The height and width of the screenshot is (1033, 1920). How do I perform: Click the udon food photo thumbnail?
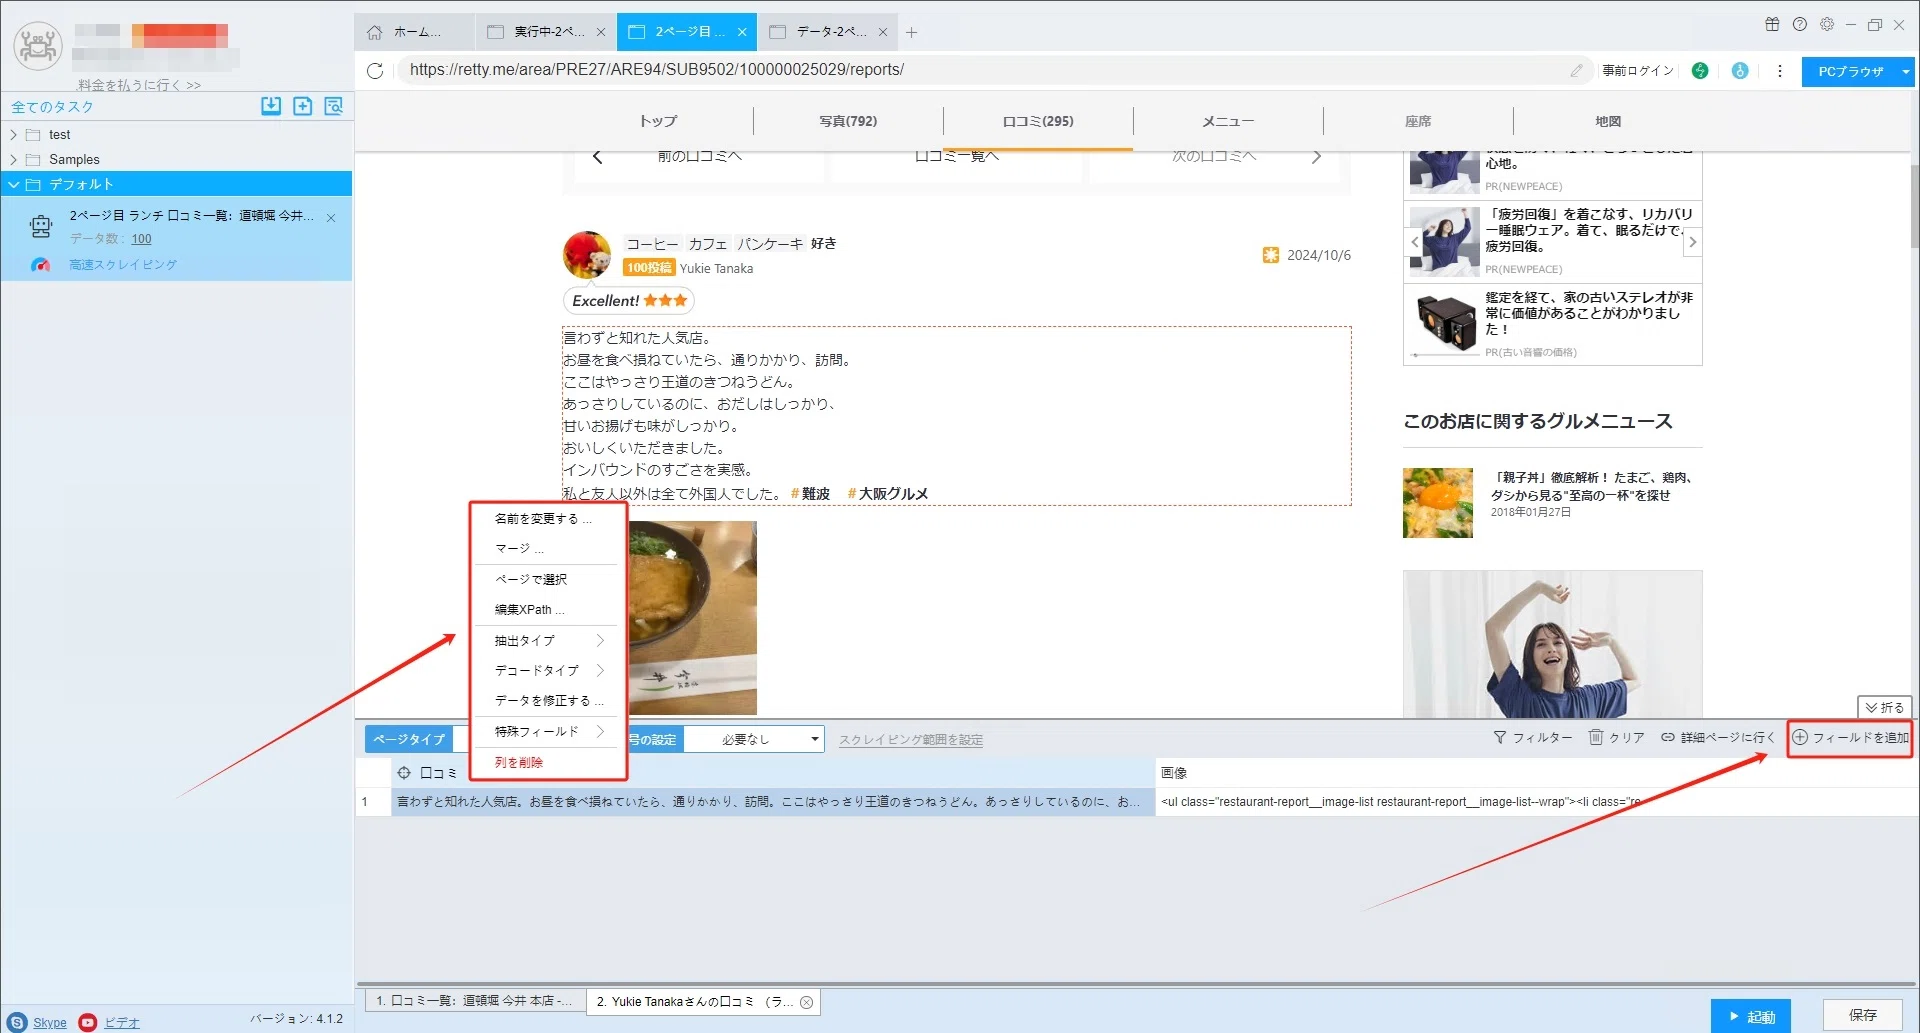click(692, 617)
